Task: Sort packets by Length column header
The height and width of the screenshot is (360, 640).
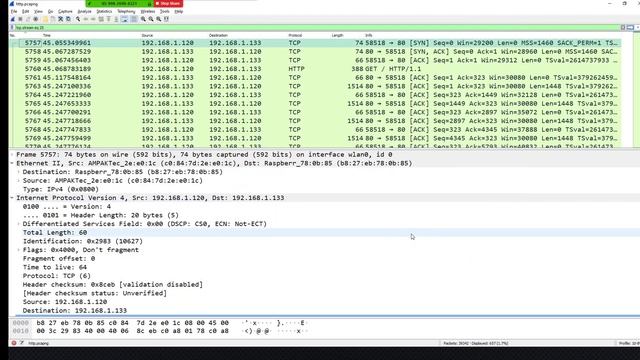Action: pyautogui.click(x=337, y=36)
